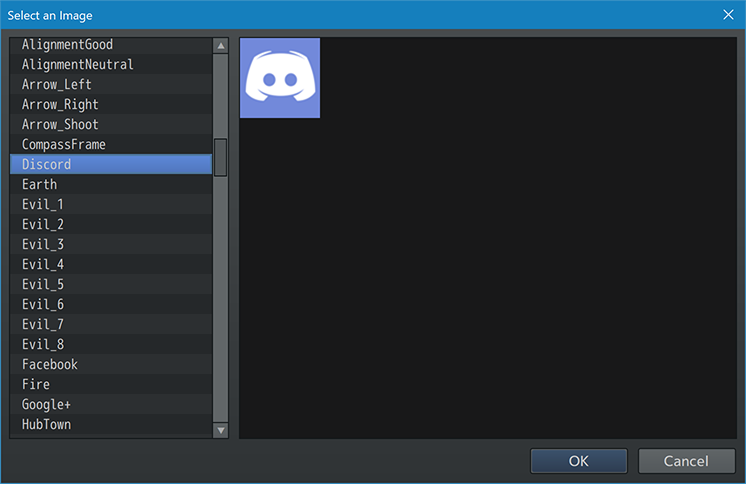Choose Evil_1 from the list
Screen dimensions: 746x484
(x=111, y=204)
